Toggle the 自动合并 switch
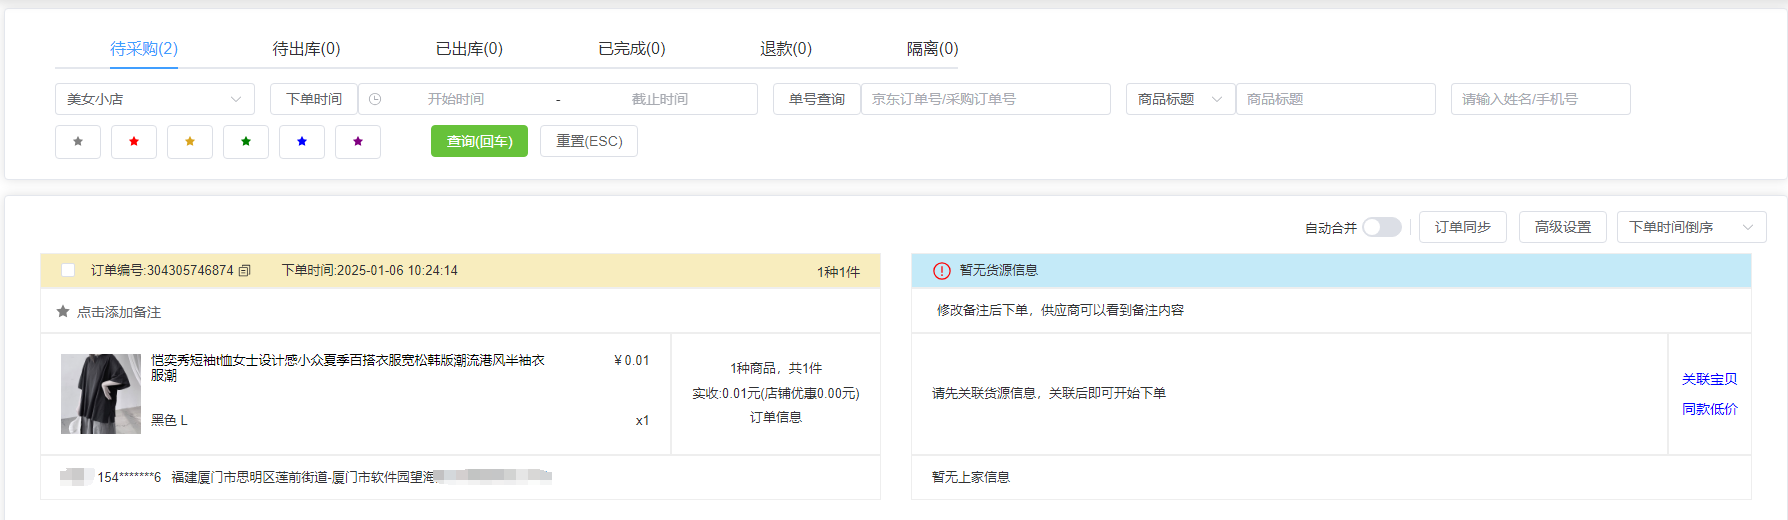The width and height of the screenshot is (1788, 520). pos(1381,228)
